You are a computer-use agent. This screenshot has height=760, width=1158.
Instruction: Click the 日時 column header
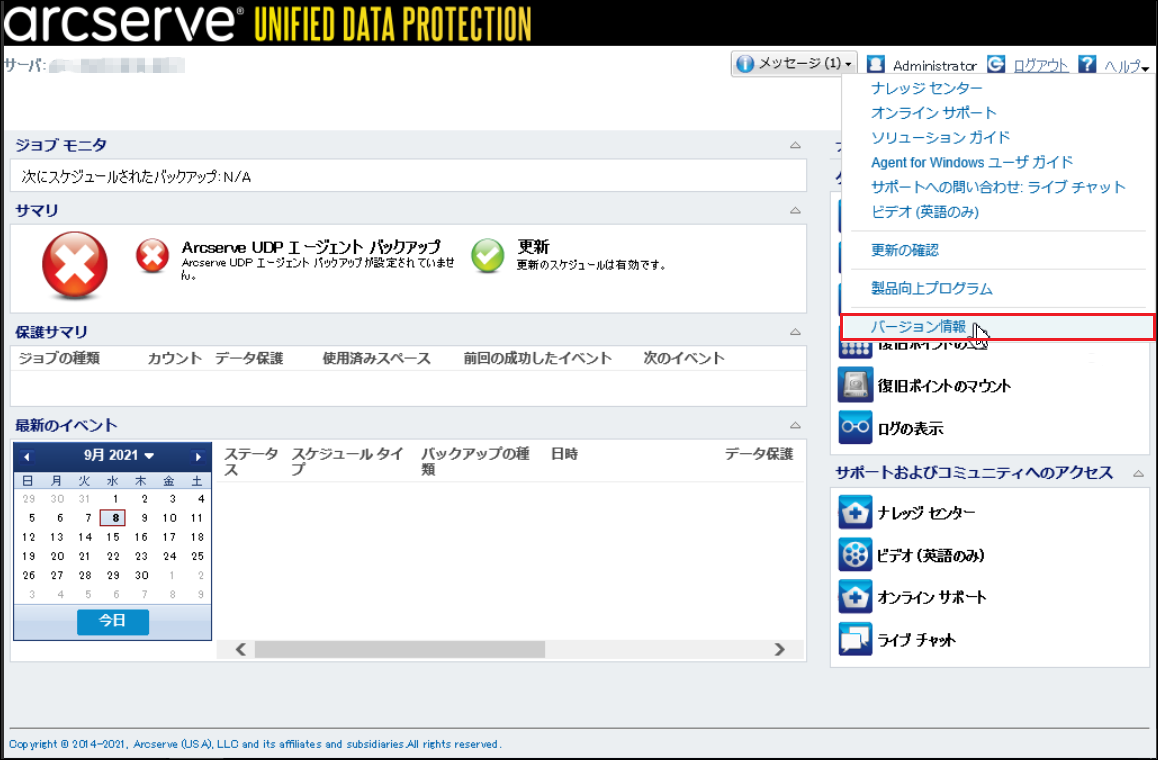coord(564,453)
